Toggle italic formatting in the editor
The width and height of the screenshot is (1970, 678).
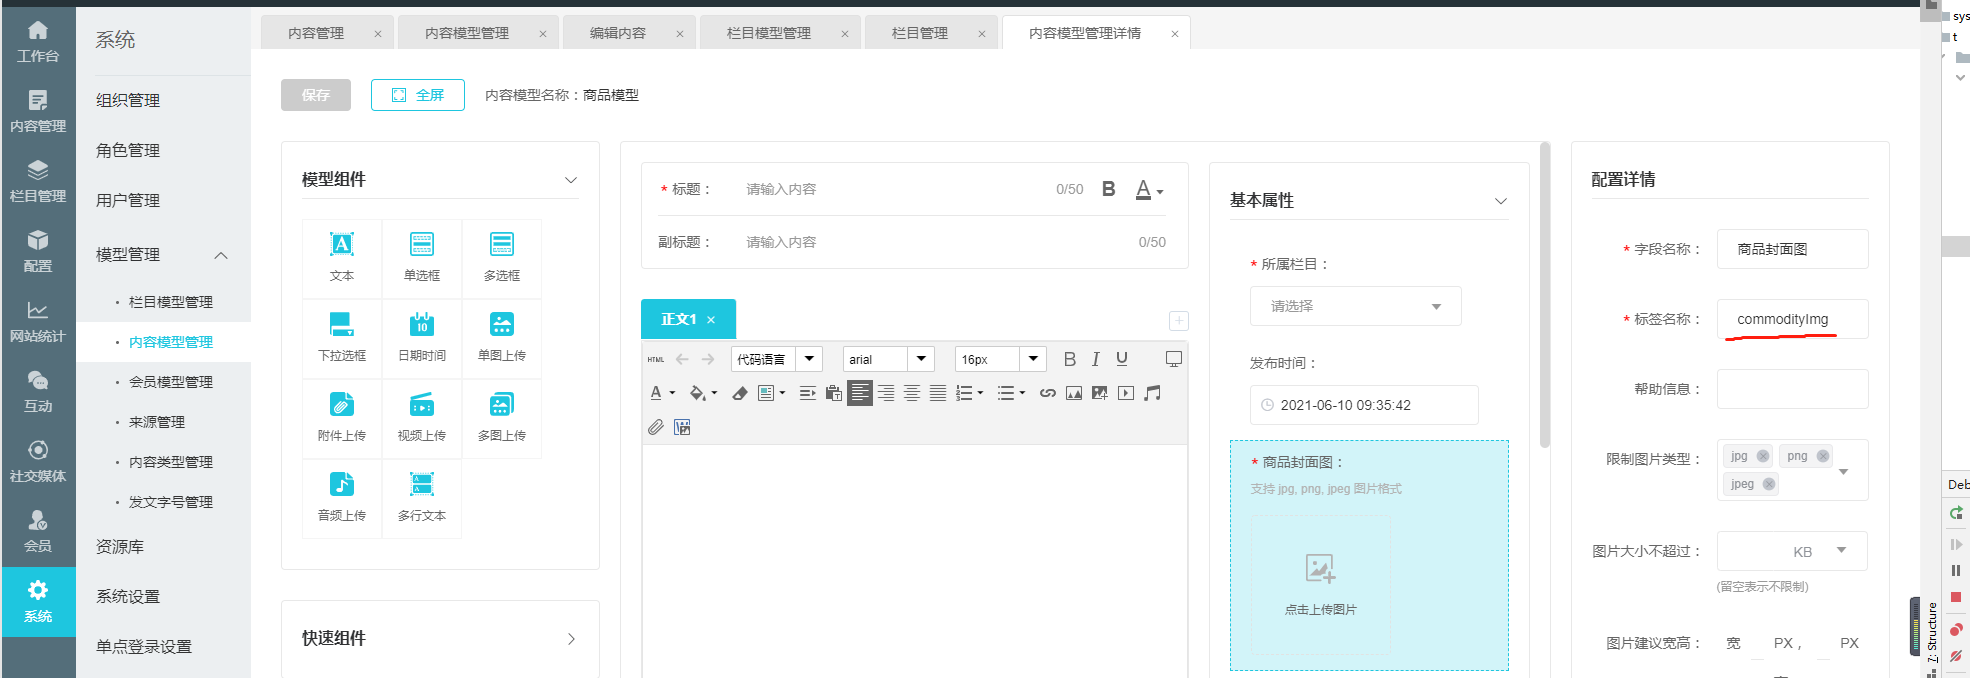point(1095,359)
